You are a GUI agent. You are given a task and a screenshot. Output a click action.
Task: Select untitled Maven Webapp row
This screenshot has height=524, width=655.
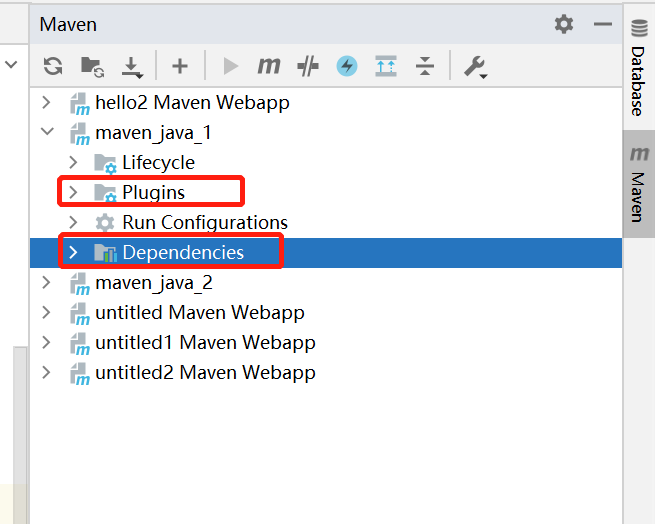tap(326, 313)
